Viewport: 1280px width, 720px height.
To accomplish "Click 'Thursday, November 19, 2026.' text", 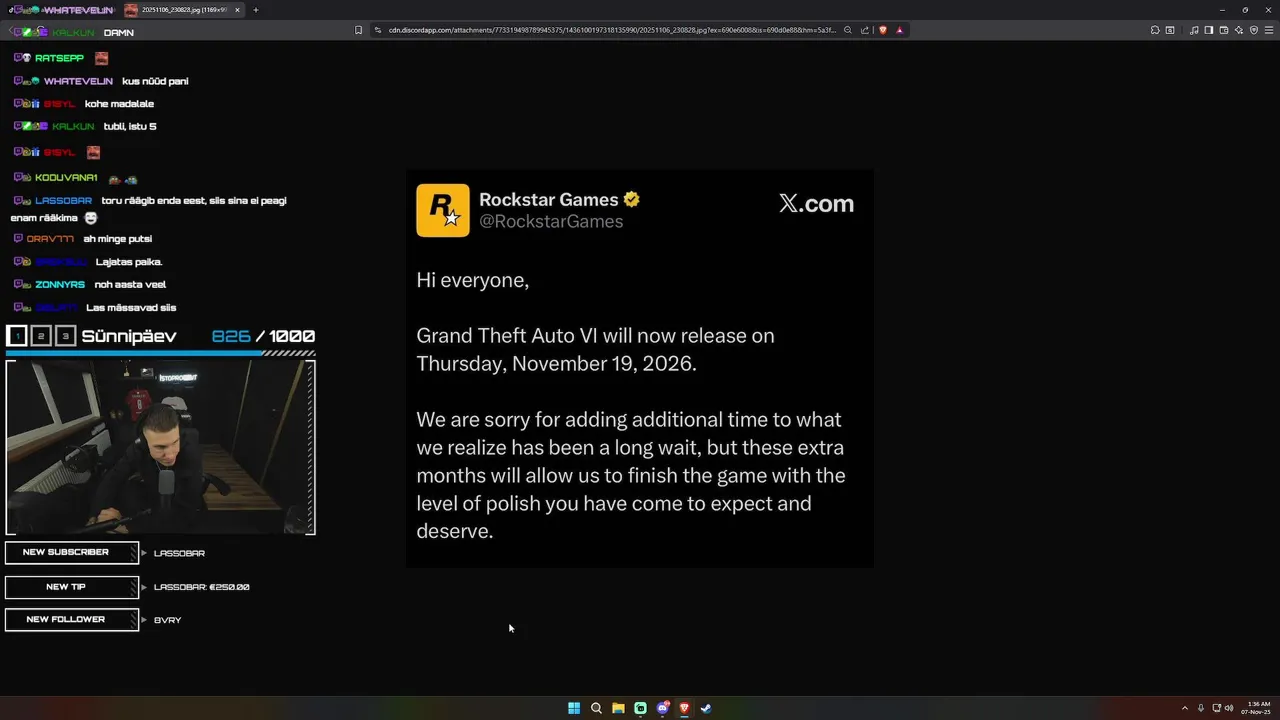I will [x=556, y=364].
